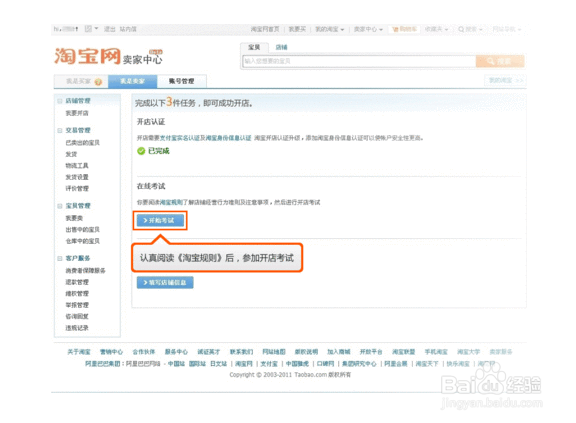Open the 我的淘宝 dropdown in top bar

[330, 29]
